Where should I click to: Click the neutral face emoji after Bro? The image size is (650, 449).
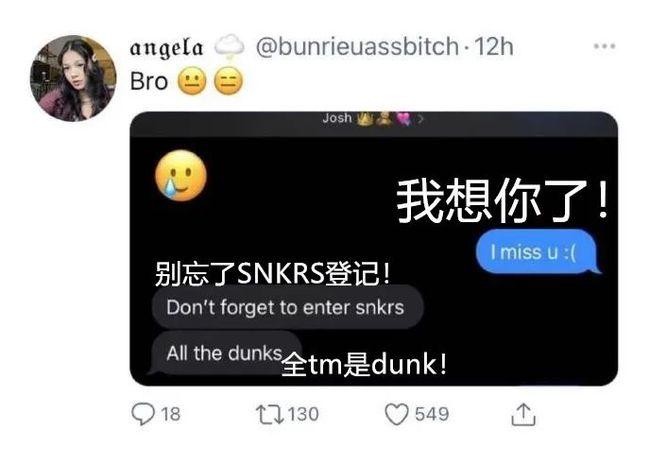[192, 81]
